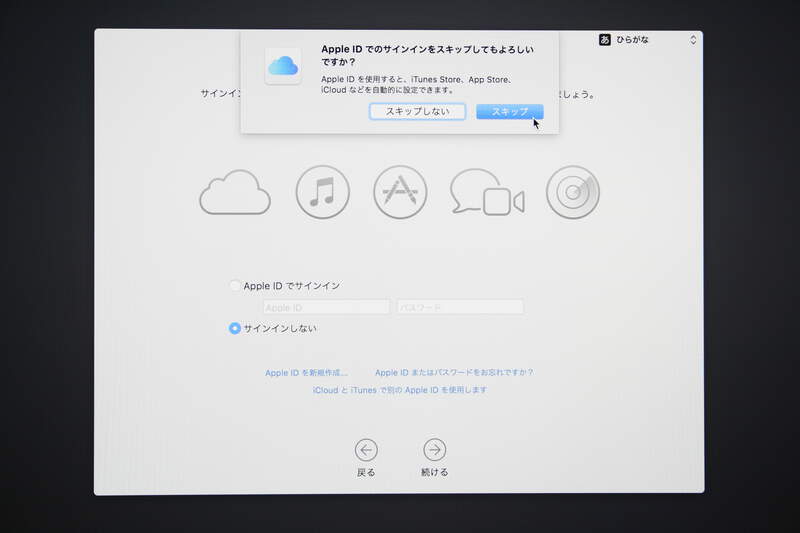Click the Find My Mac radar icon
Viewport: 800px width, 533px height.
pos(573,192)
